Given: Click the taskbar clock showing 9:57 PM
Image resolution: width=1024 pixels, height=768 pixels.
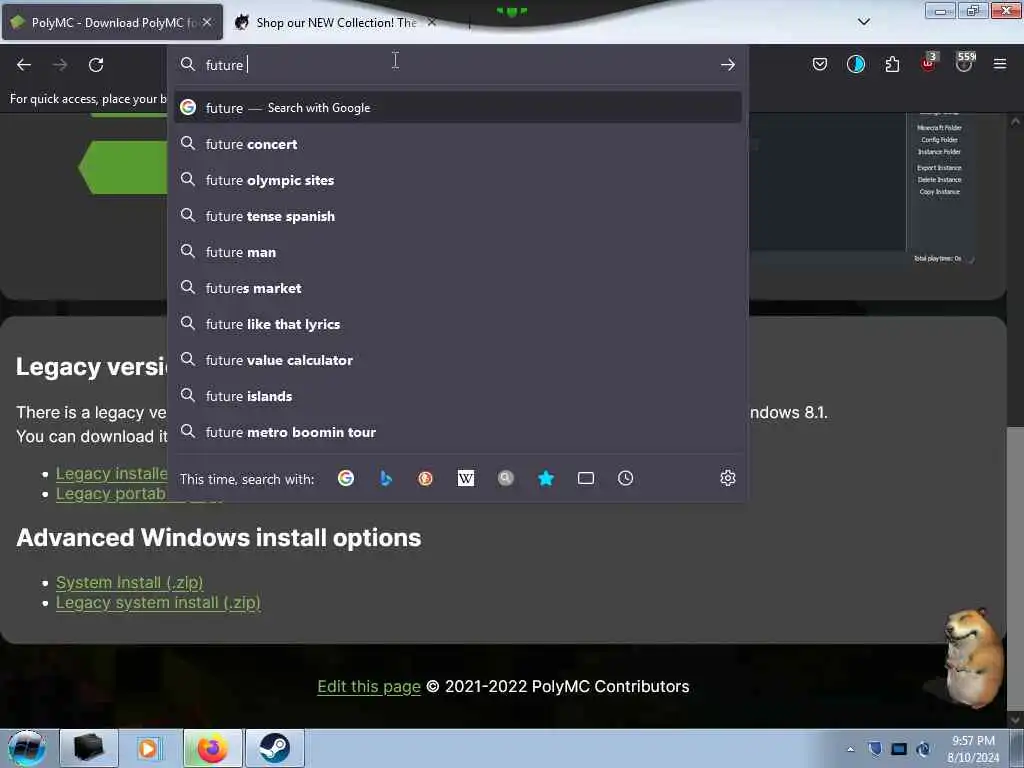Looking at the screenshot, I should pos(973,749).
